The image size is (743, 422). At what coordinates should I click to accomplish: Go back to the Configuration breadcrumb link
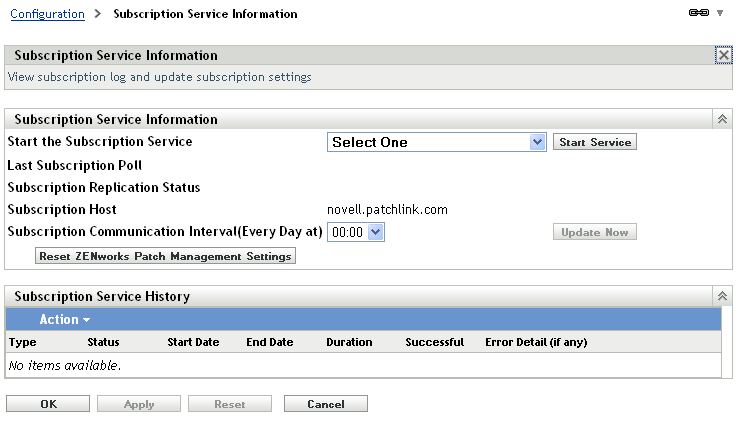coord(46,14)
